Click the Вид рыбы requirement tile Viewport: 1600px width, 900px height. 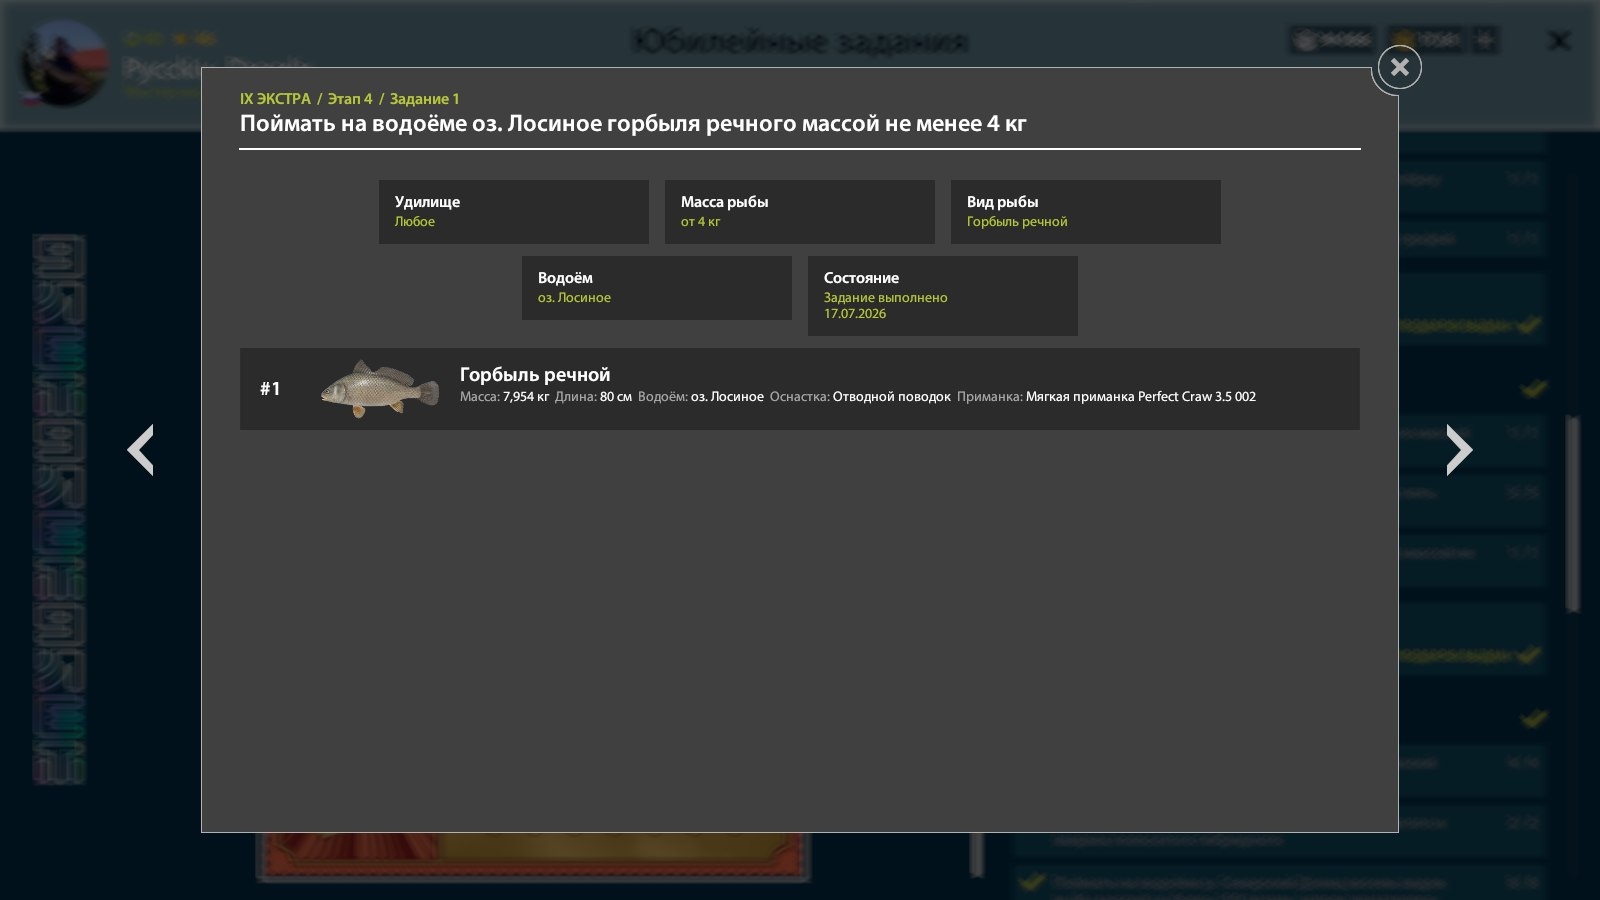pyautogui.click(x=1086, y=212)
